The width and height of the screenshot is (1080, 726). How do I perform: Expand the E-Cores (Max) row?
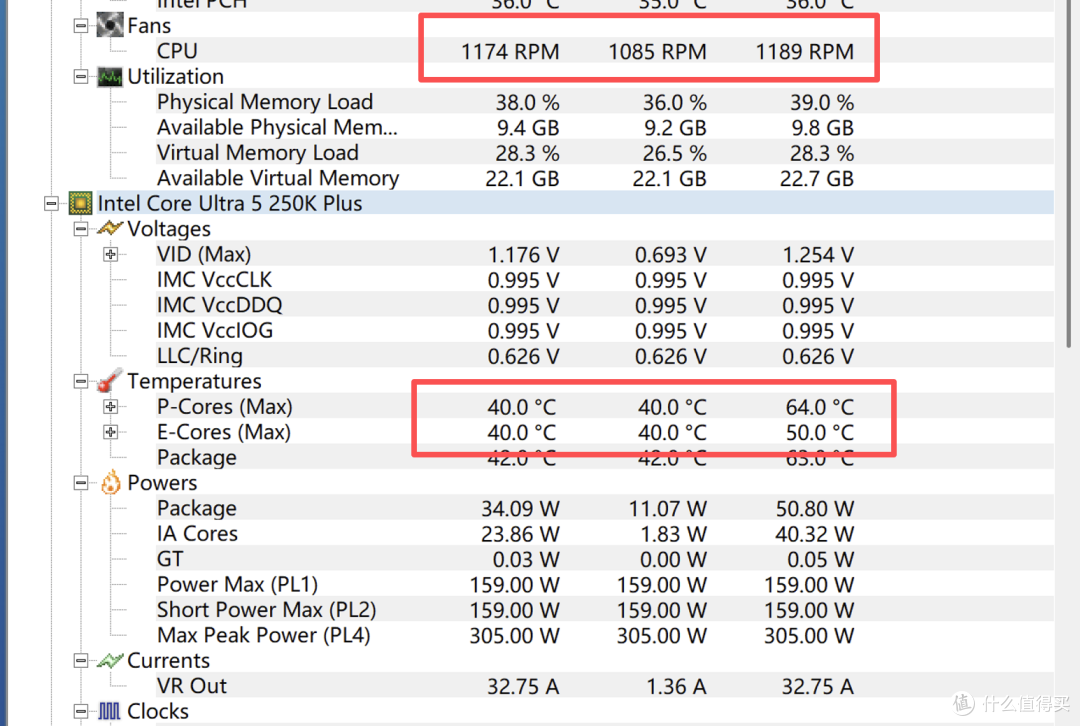click(x=110, y=432)
